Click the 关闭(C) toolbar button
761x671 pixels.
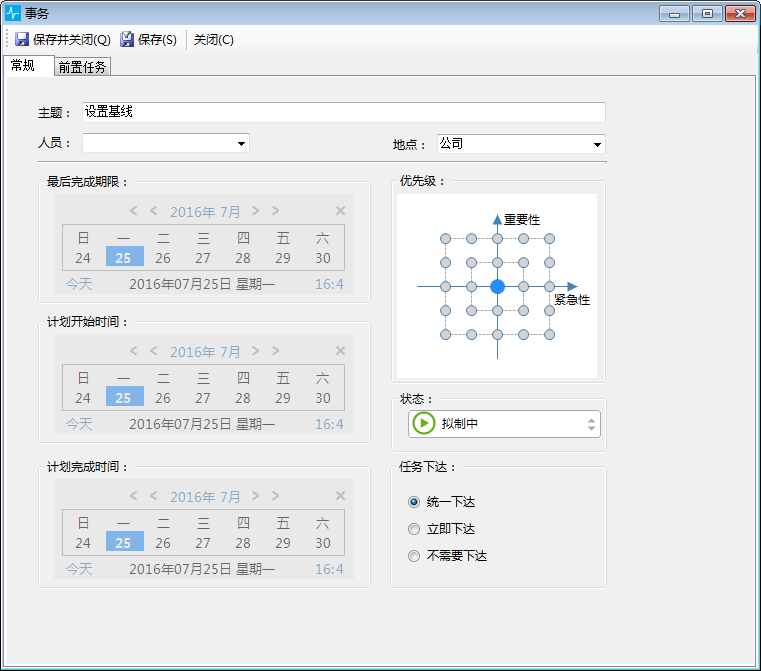coord(213,40)
